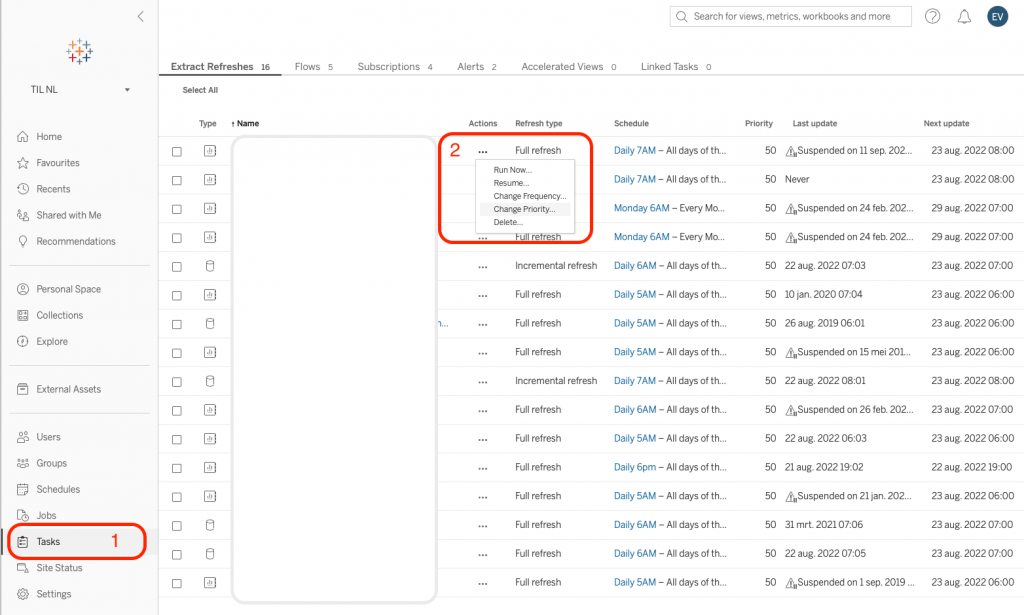Tick the checkbox of the first task row
This screenshot has height=615, width=1024.
click(x=177, y=151)
